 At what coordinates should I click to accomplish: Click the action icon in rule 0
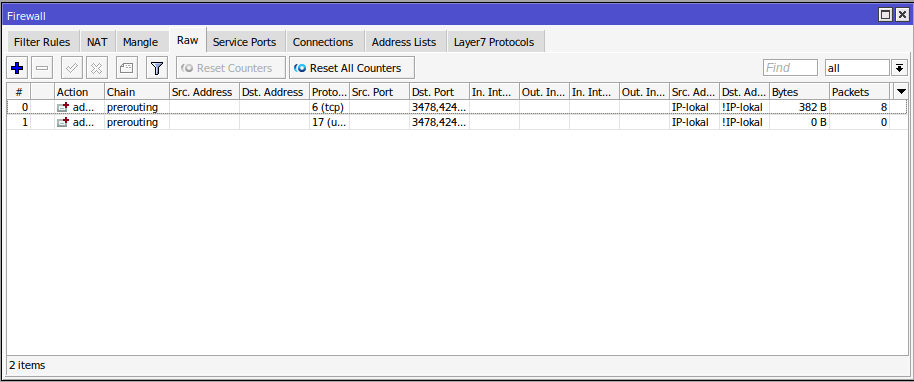tap(63, 107)
